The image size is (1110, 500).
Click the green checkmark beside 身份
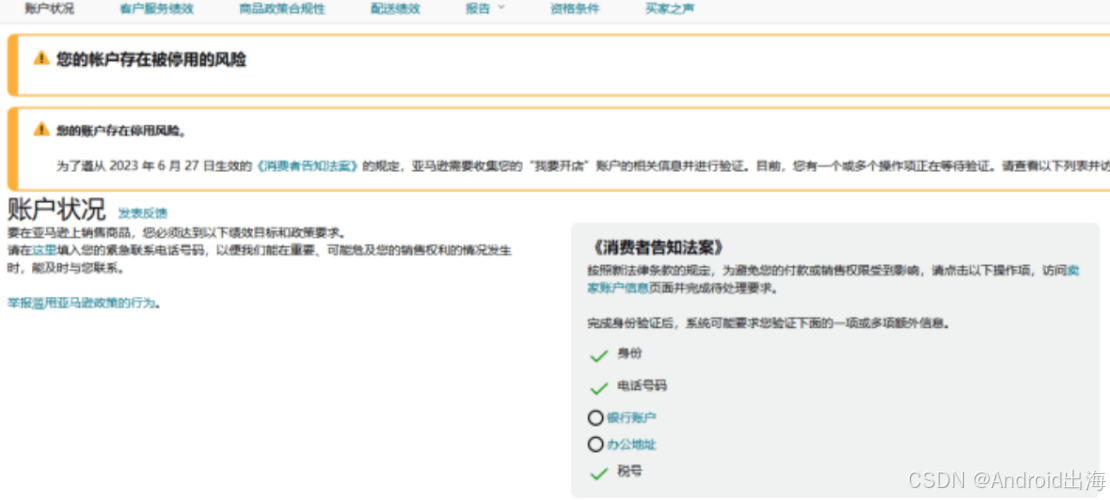599,356
